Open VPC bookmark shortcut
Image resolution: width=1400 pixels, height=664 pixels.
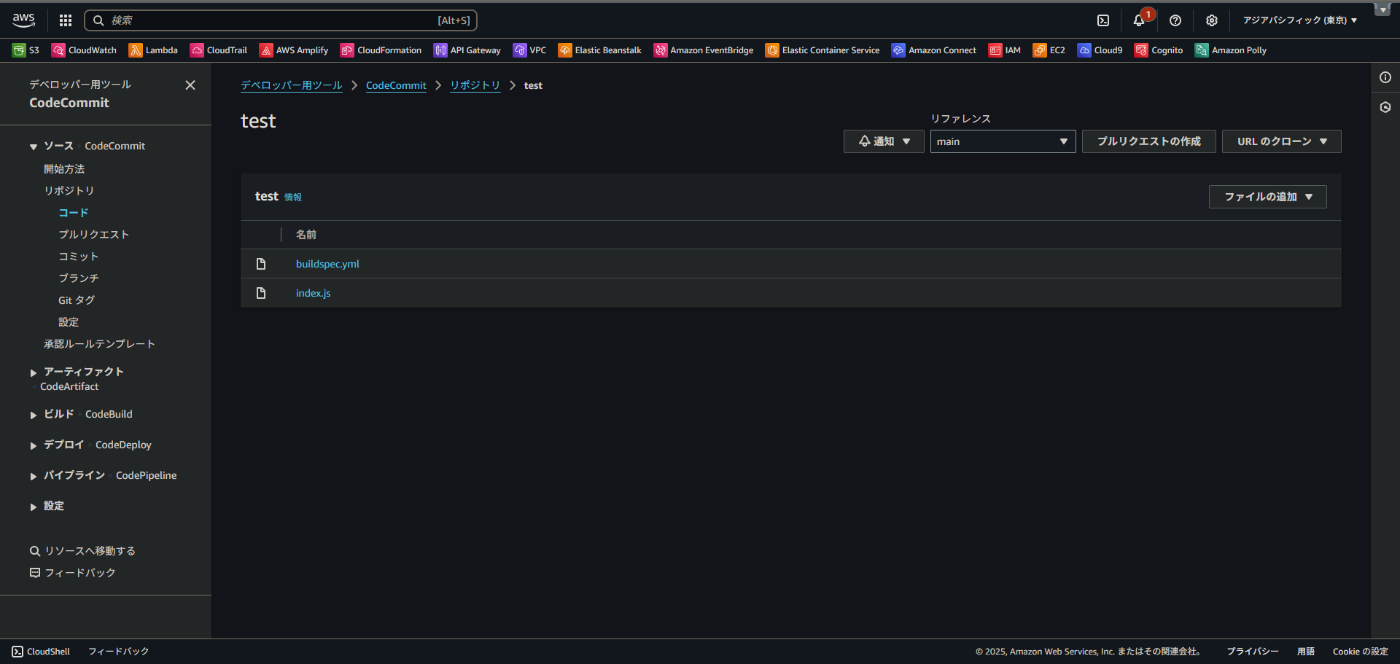point(529,50)
